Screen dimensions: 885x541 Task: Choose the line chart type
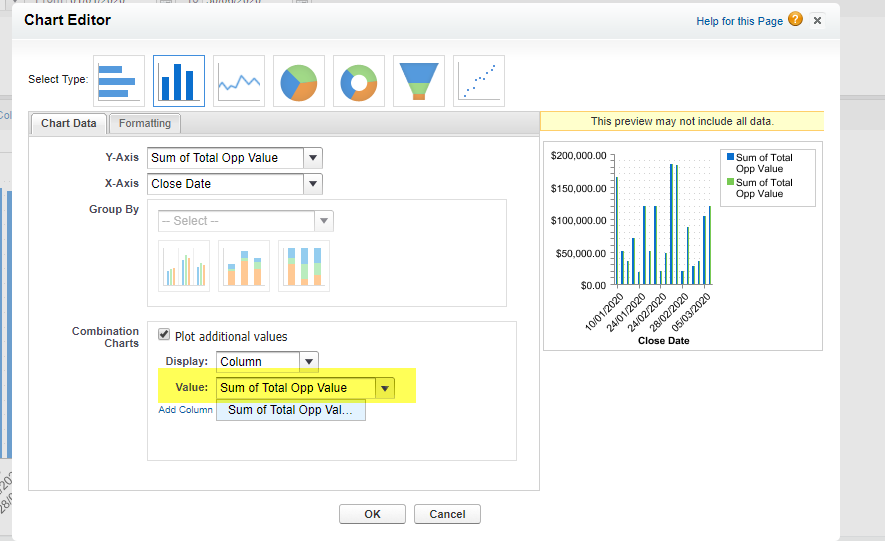(x=239, y=81)
